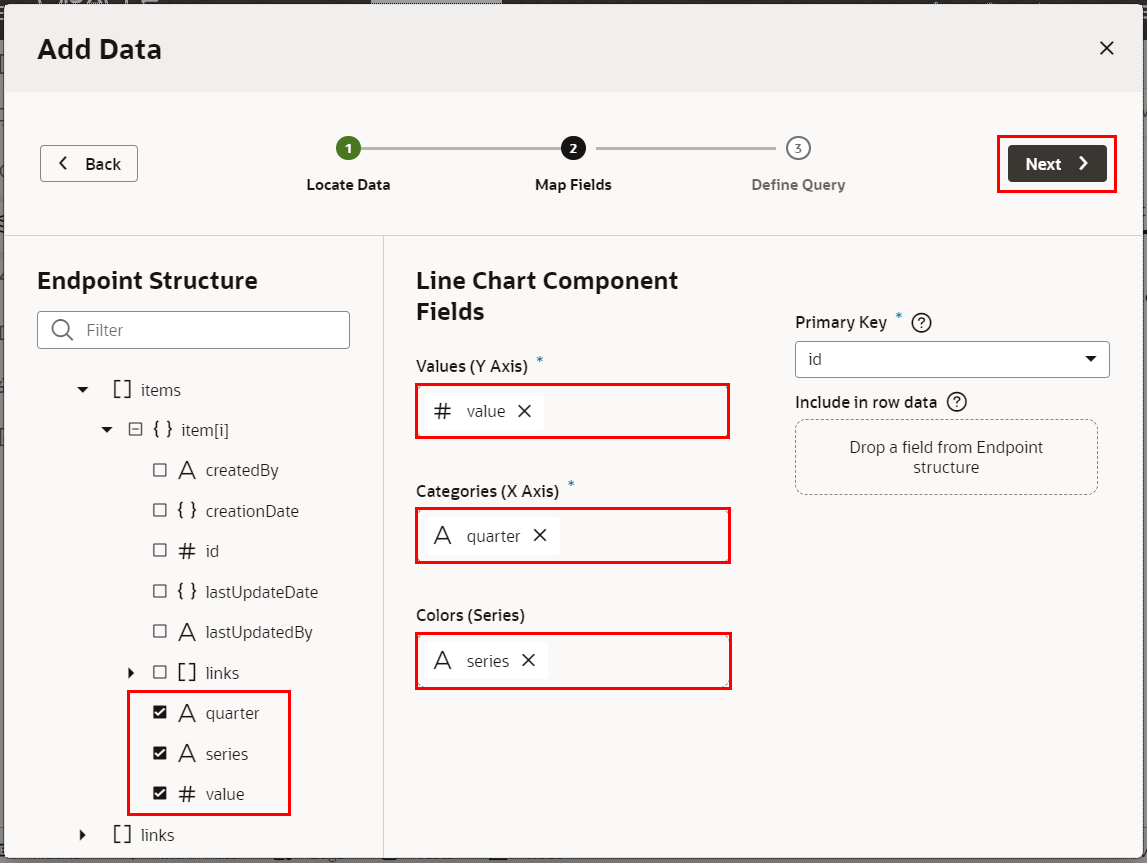Check the createdBy field checkbox
The height and width of the screenshot is (863, 1147).
[160, 470]
